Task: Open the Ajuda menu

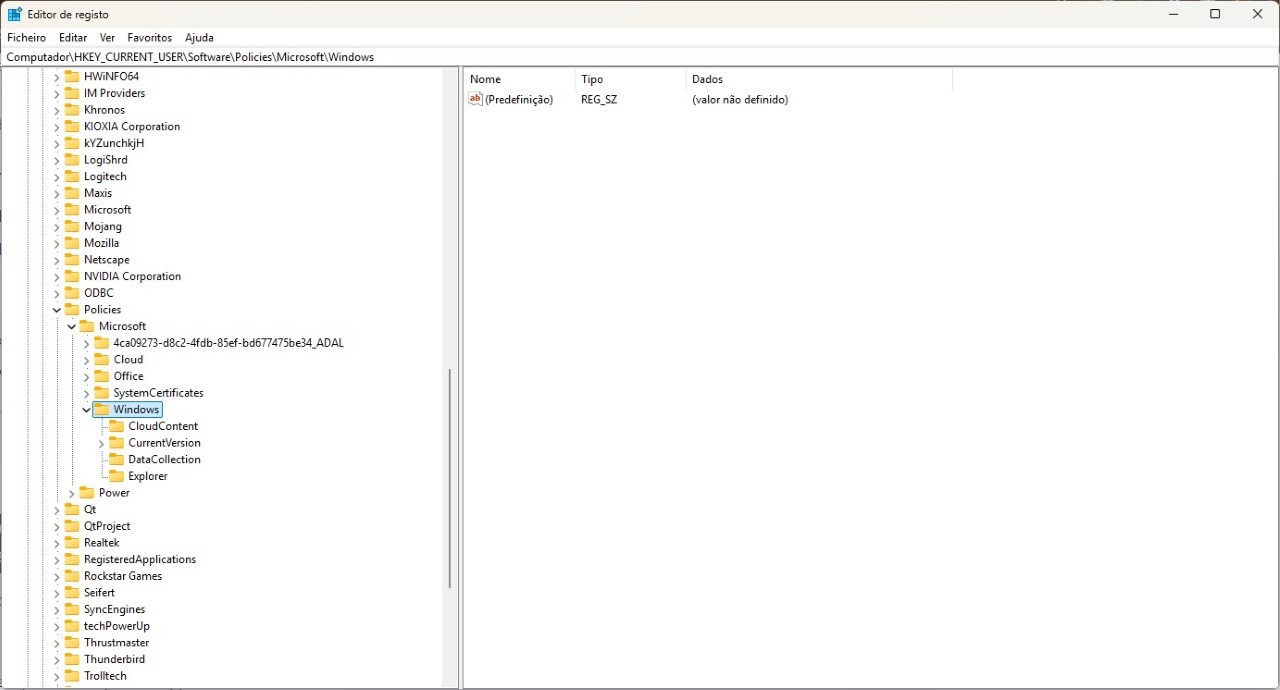Action: pyautogui.click(x=199, y=37)
